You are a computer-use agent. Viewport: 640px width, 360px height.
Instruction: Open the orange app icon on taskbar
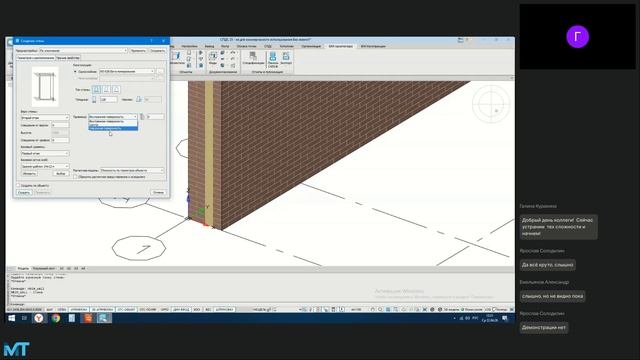(88, 318)
